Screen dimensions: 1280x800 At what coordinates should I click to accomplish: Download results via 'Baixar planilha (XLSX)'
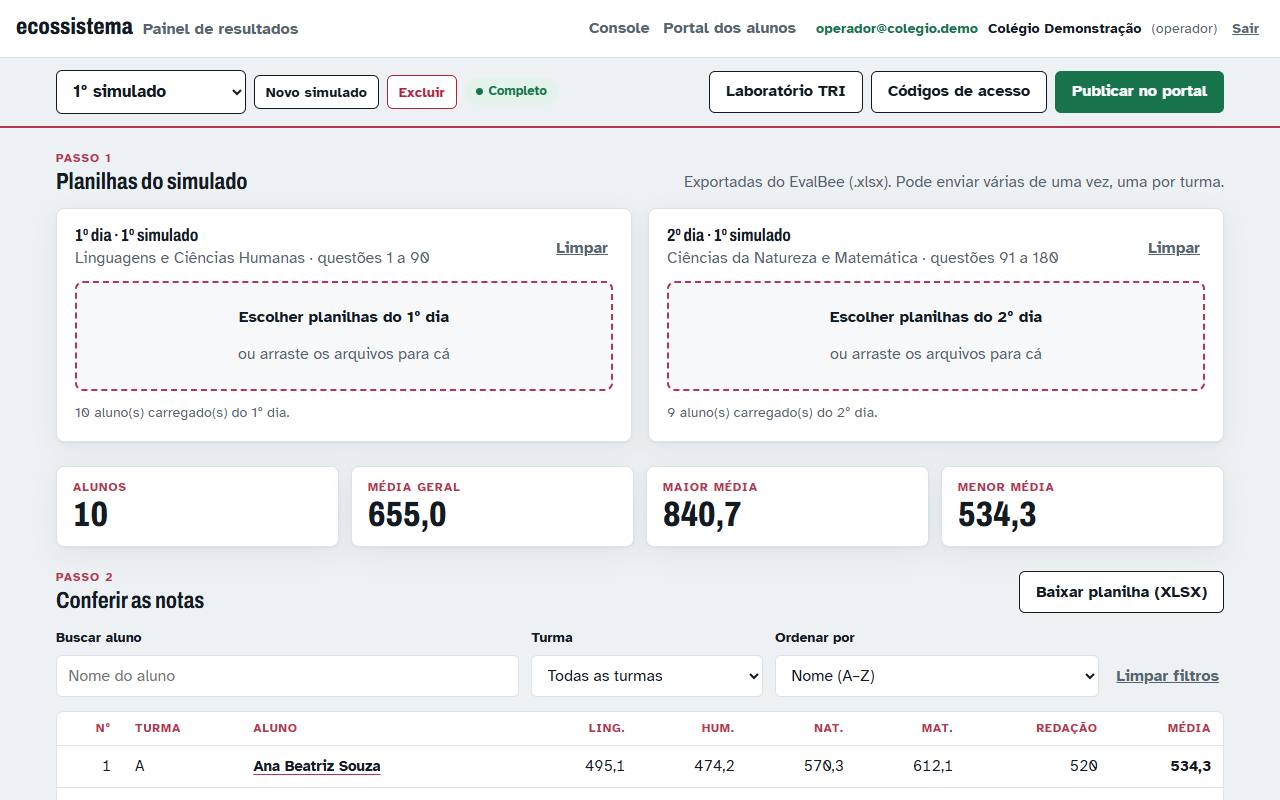click(x=1121, y=592)
